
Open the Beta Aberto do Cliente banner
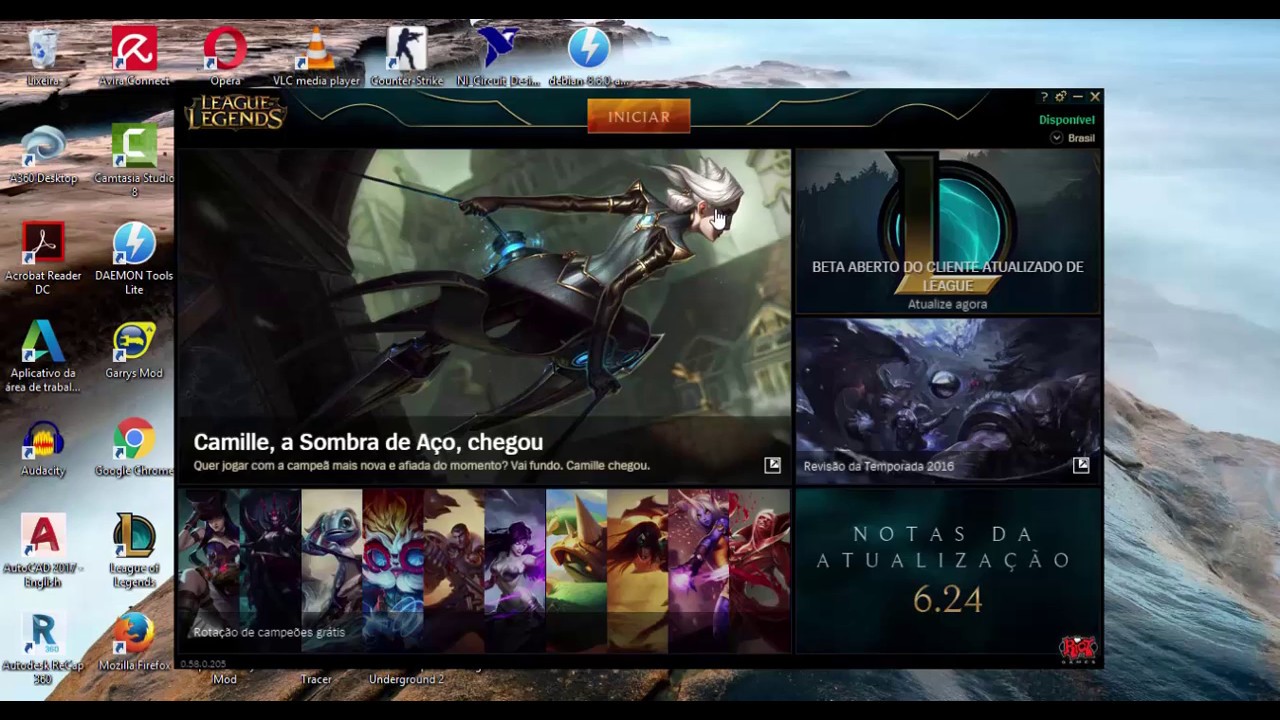pyautogui.click(x=948, y=231)
